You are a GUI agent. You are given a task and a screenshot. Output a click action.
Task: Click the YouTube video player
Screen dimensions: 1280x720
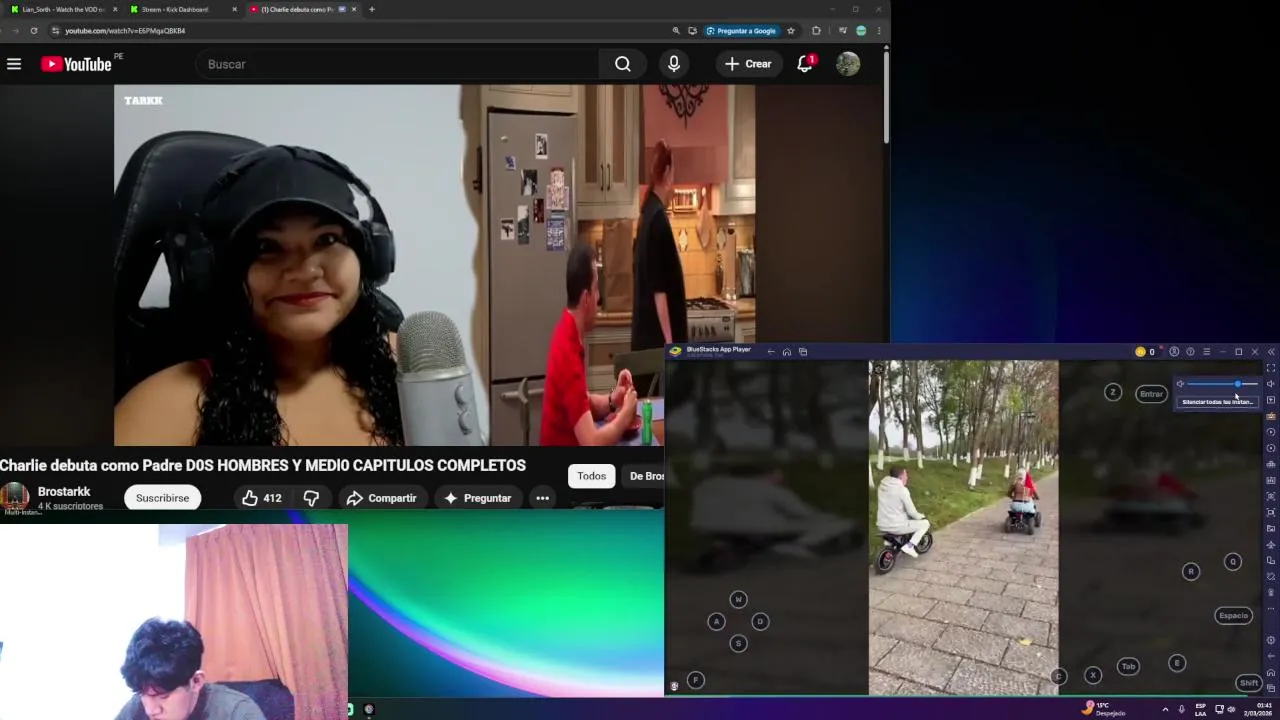pyautogui.click(x=434, y=265)
